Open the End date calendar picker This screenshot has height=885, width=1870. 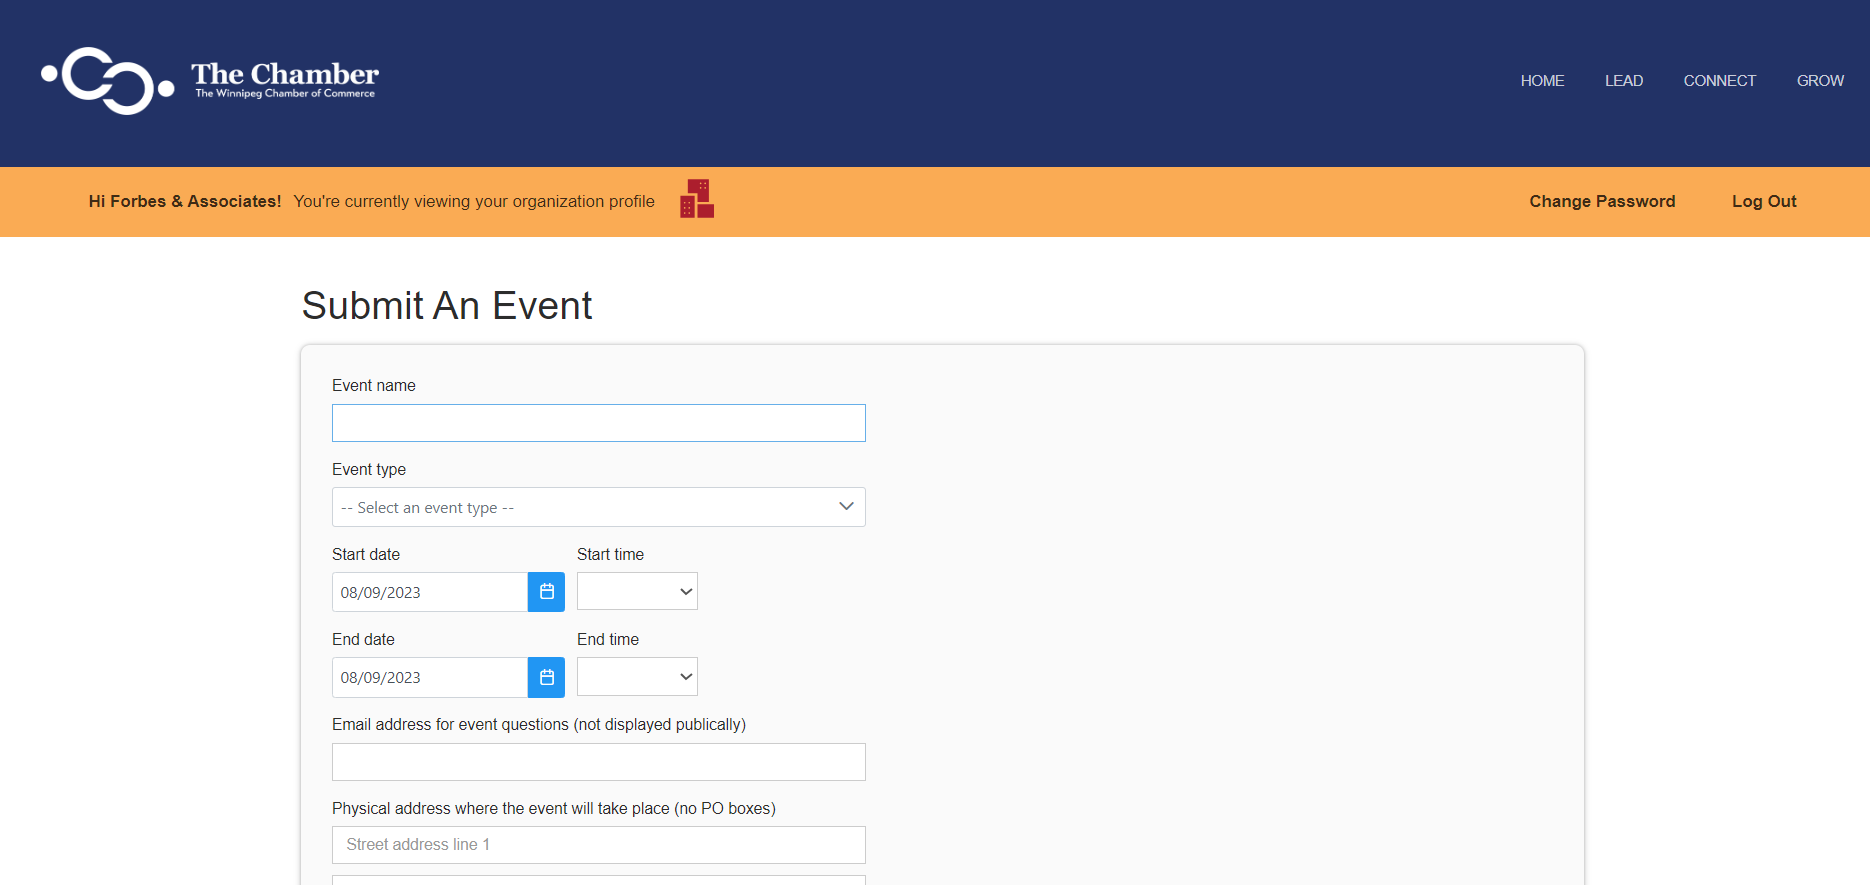point(546,677)
